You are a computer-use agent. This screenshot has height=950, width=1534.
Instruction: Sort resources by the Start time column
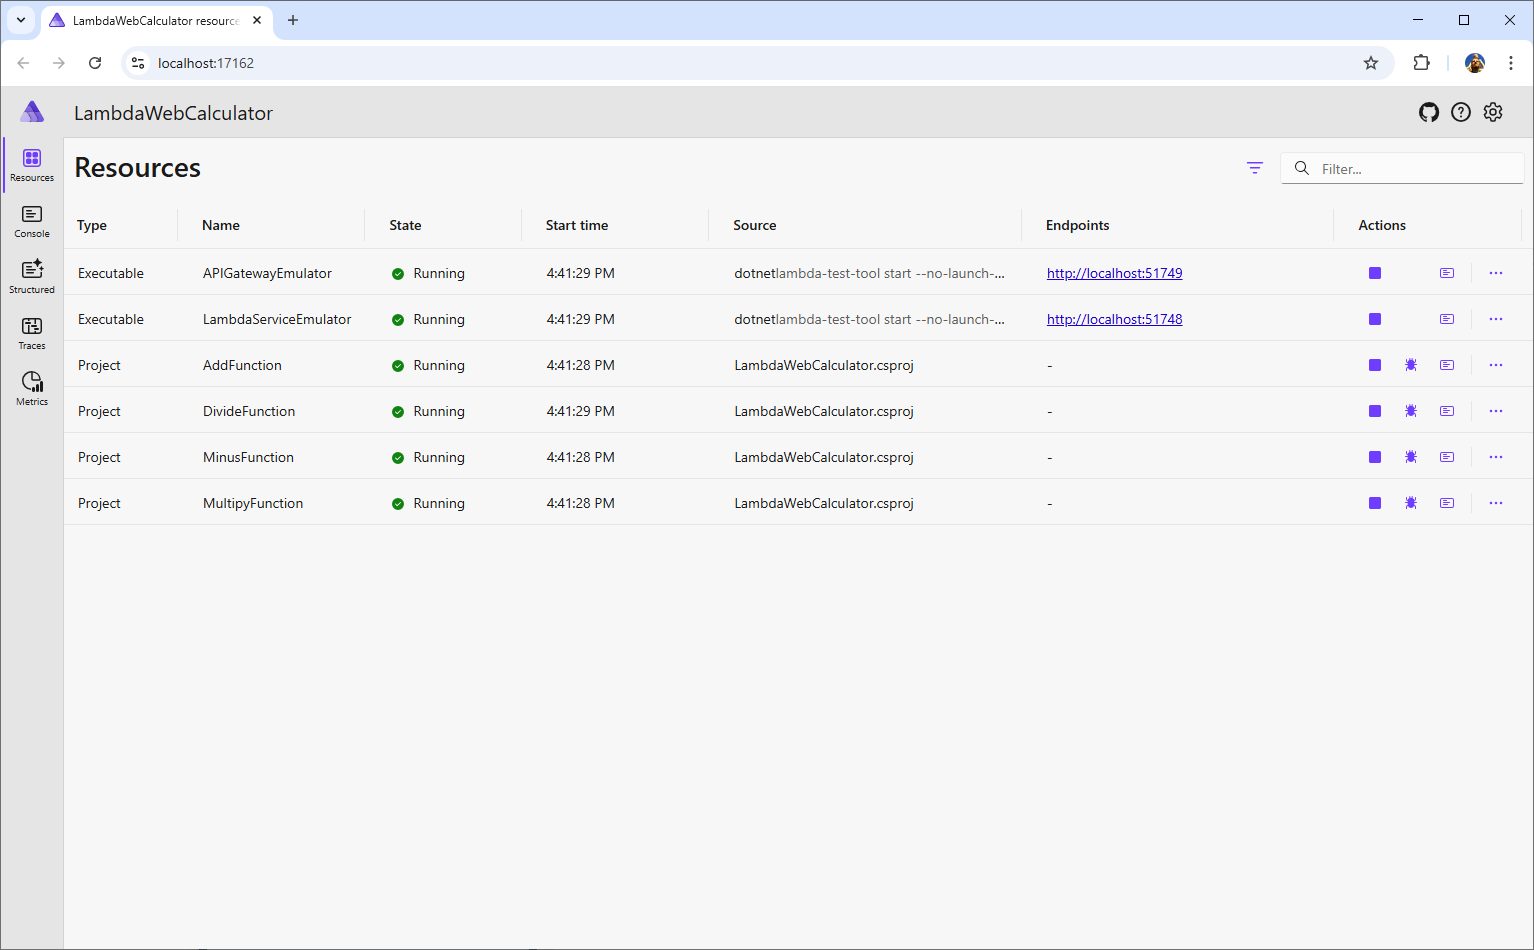[577, 225]
